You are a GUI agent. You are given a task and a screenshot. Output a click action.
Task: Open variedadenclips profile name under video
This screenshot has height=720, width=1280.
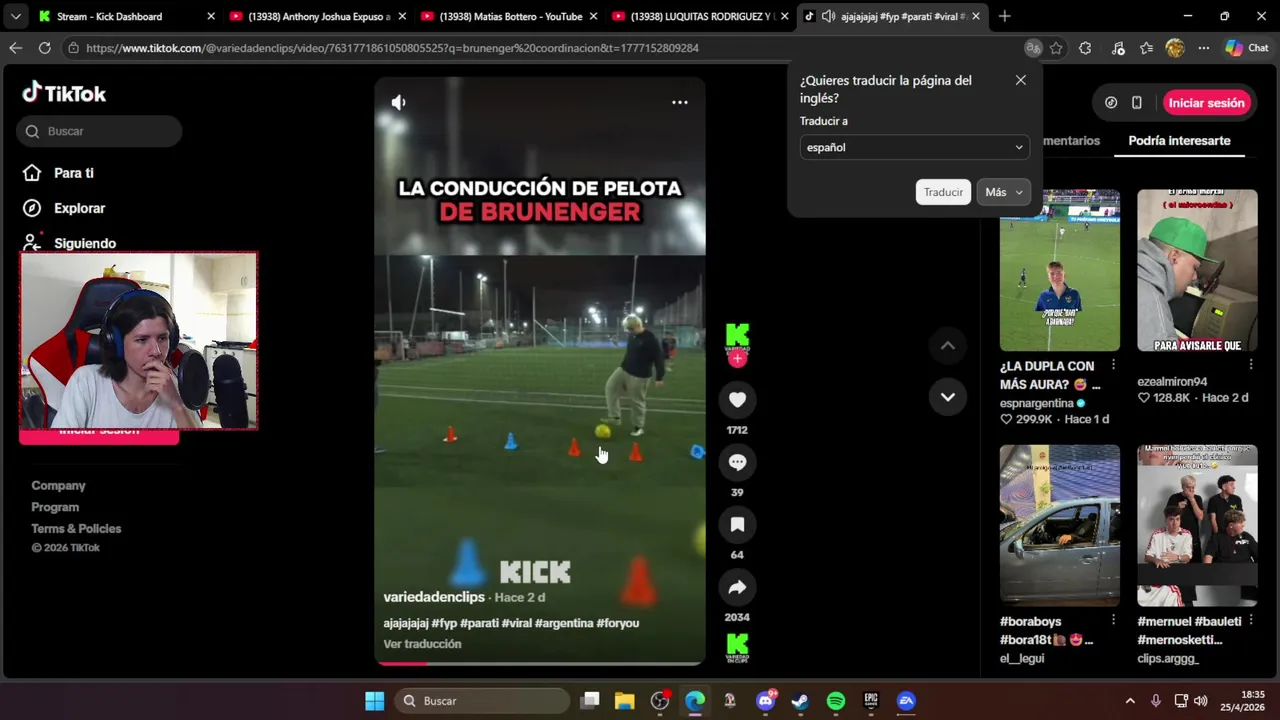[x=434, y=597]
